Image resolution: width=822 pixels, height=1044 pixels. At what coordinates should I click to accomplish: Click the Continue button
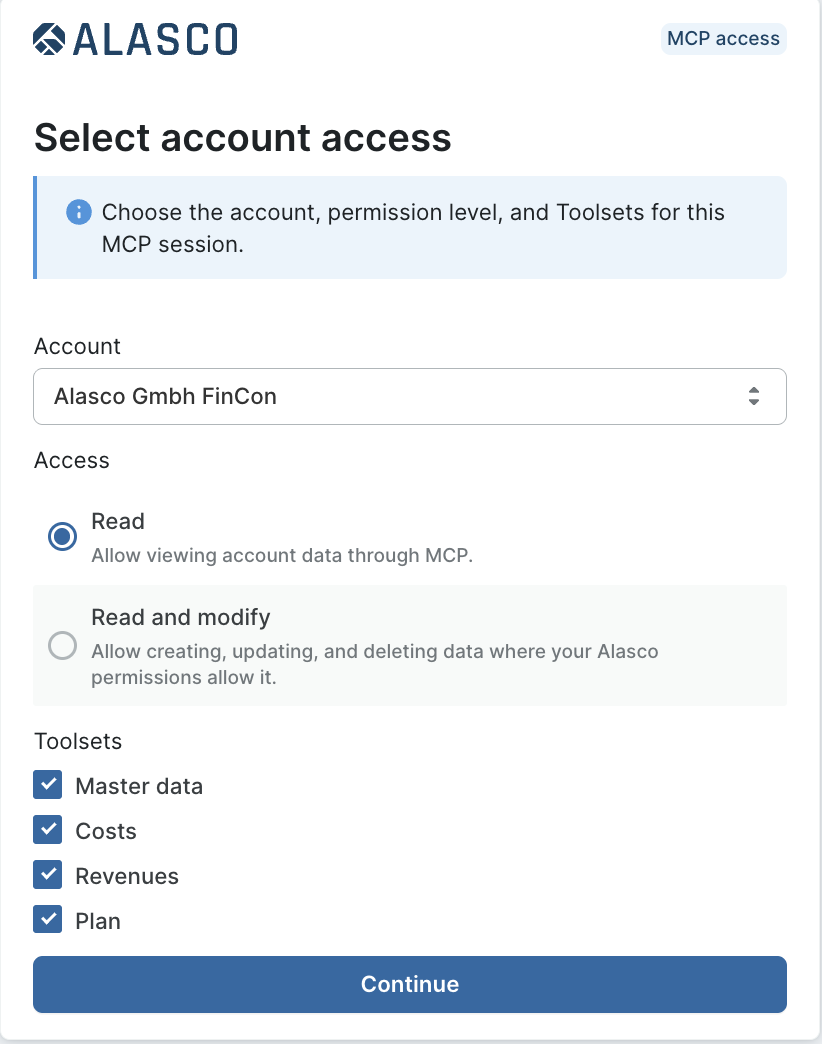(410, 984)
